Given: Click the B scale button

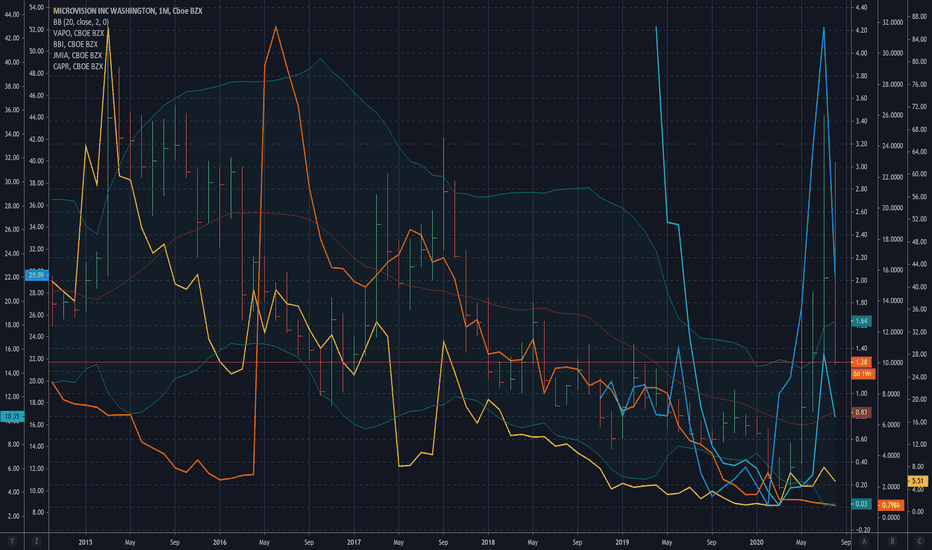Looking at the screenshot, I should [892, 541].
